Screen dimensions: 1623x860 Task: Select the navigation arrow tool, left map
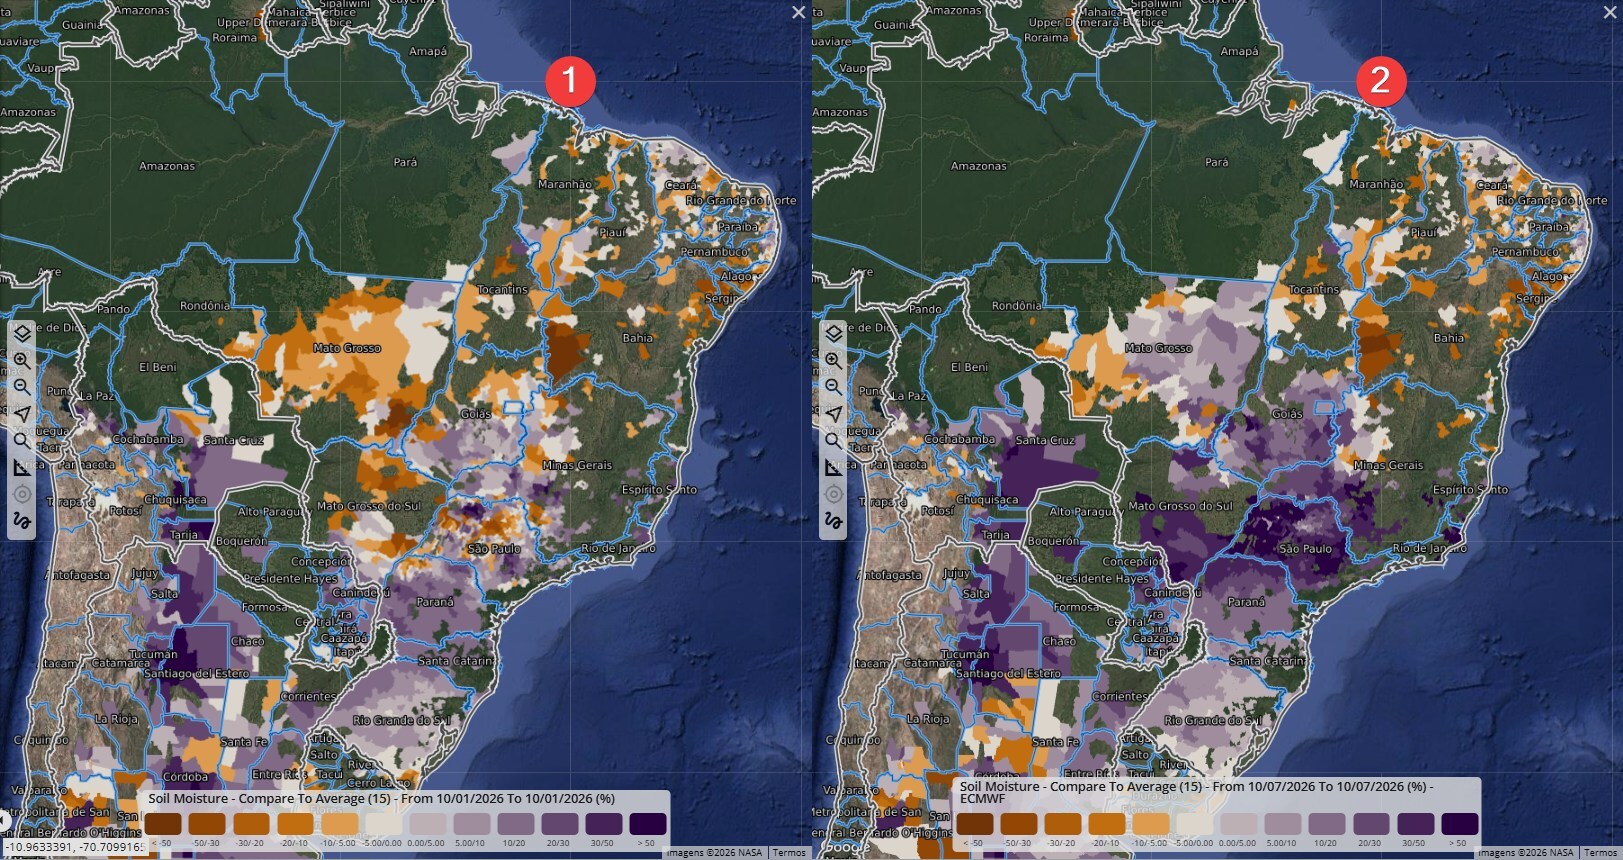[21, 414]
